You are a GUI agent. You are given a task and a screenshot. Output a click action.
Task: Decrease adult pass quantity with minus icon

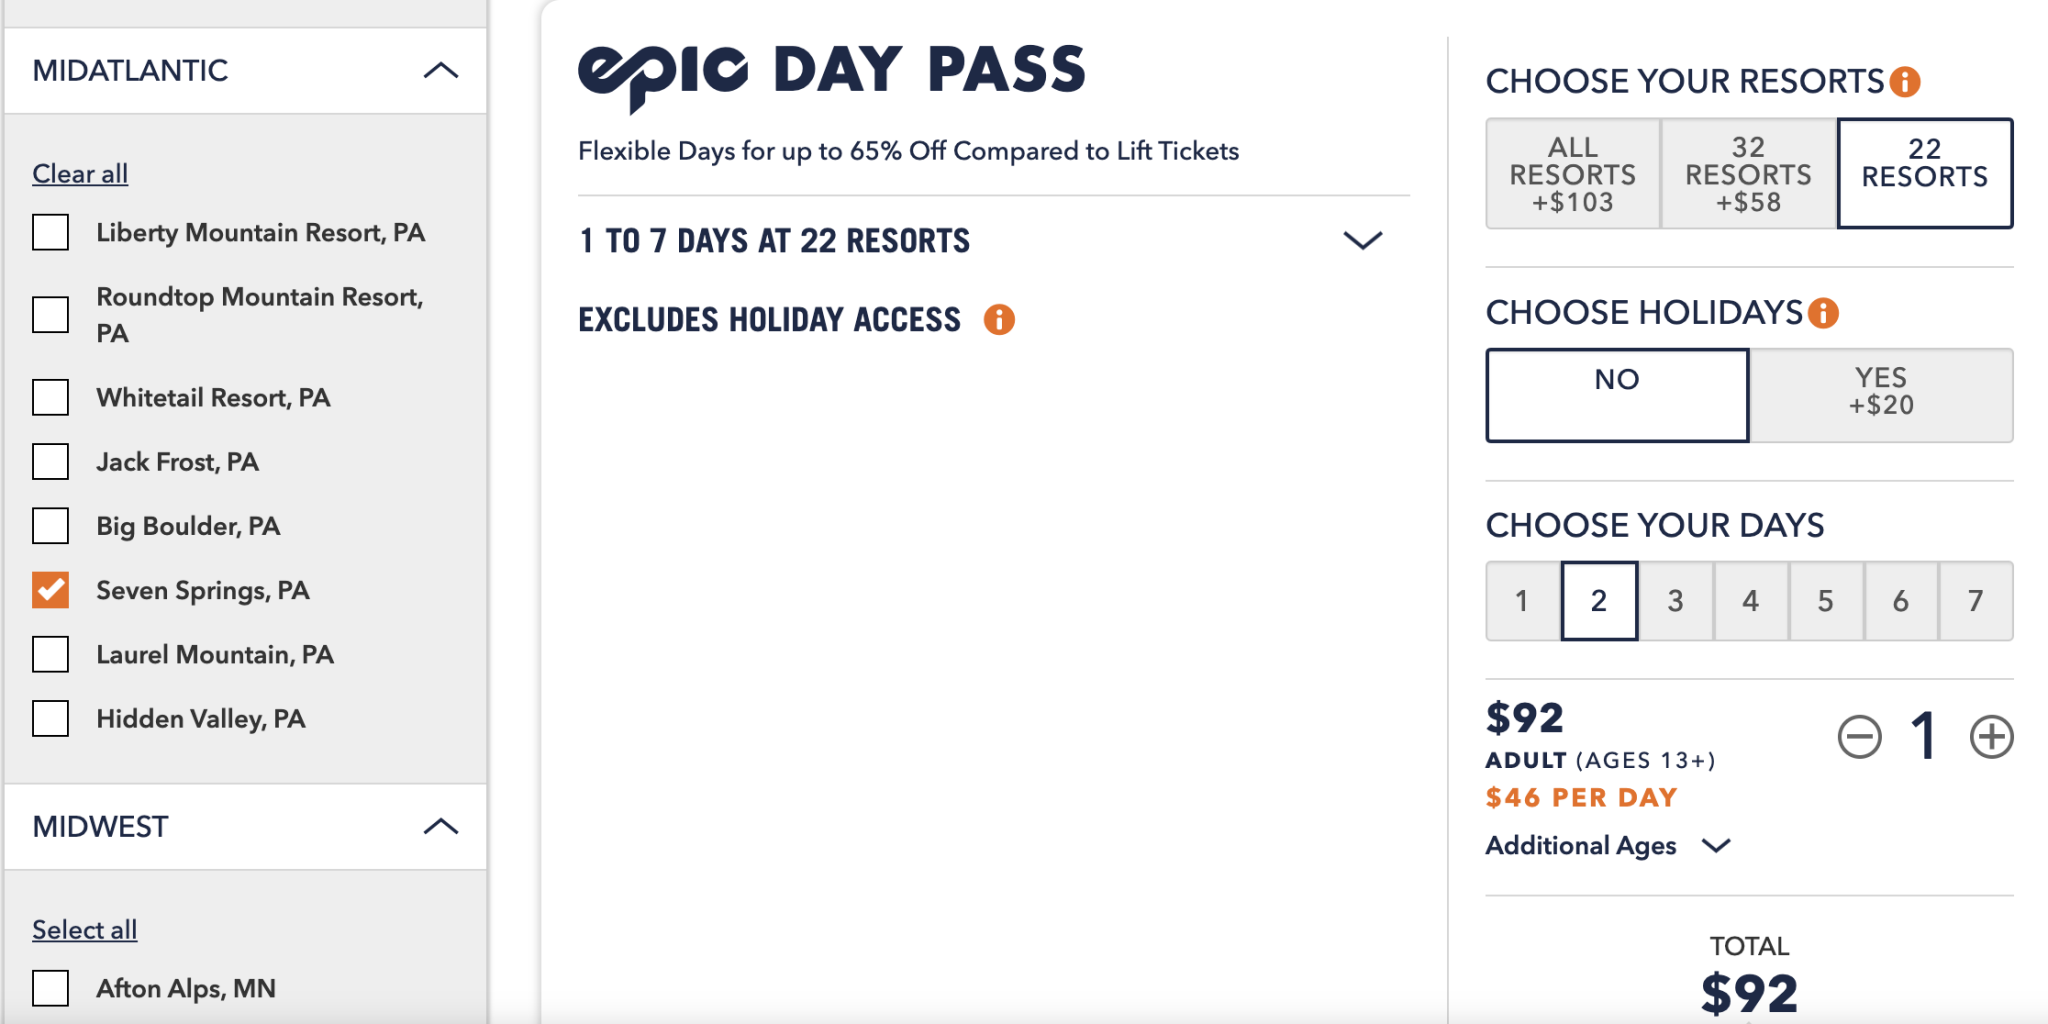(x=1860, y=737)
